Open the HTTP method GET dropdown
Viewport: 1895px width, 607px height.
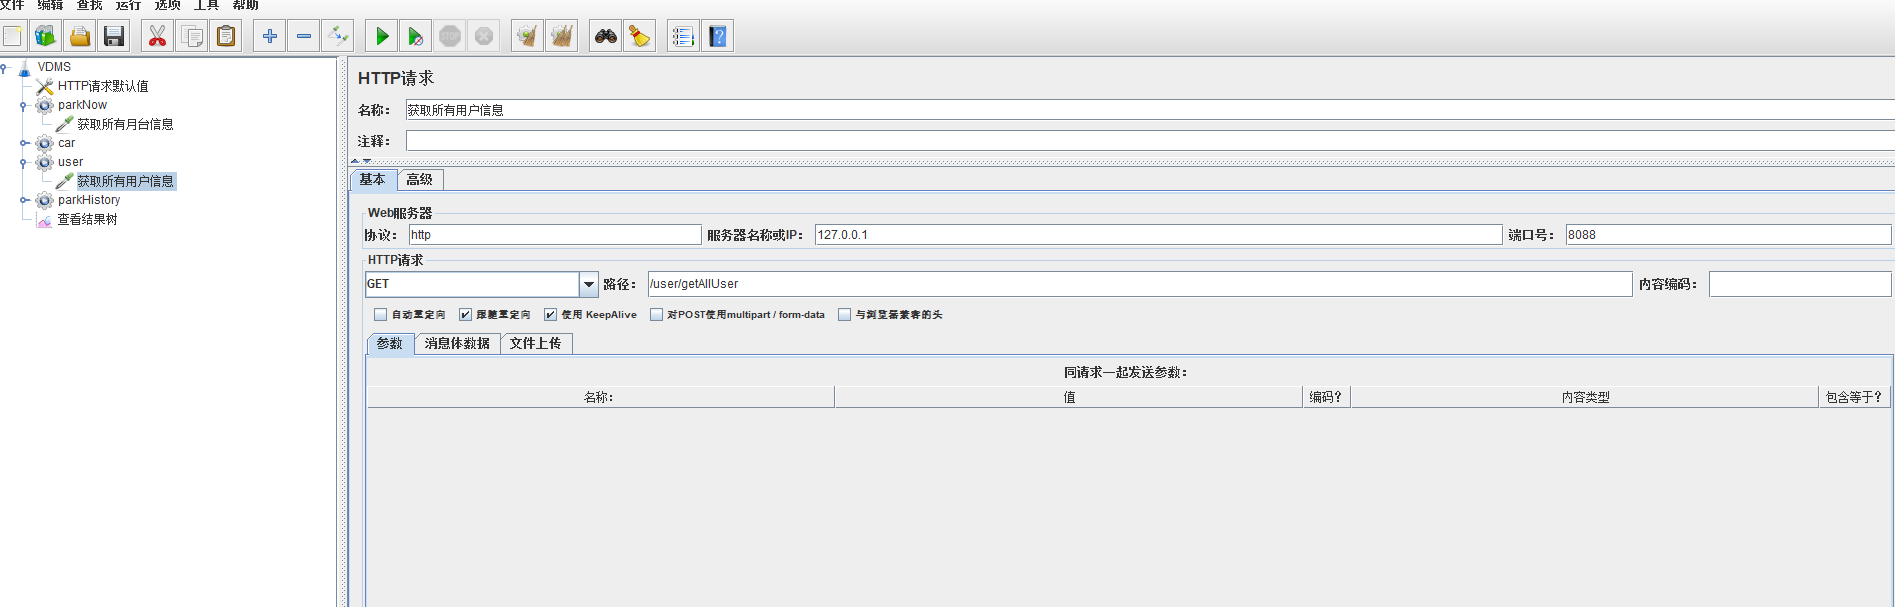[589, 284]
